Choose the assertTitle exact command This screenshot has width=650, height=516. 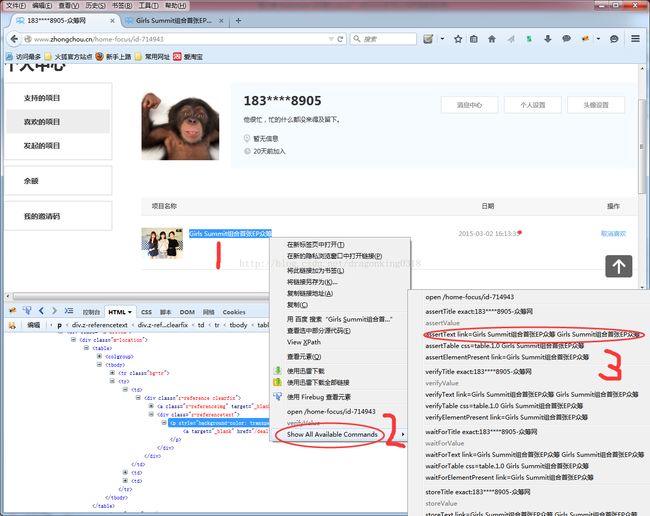479,311
